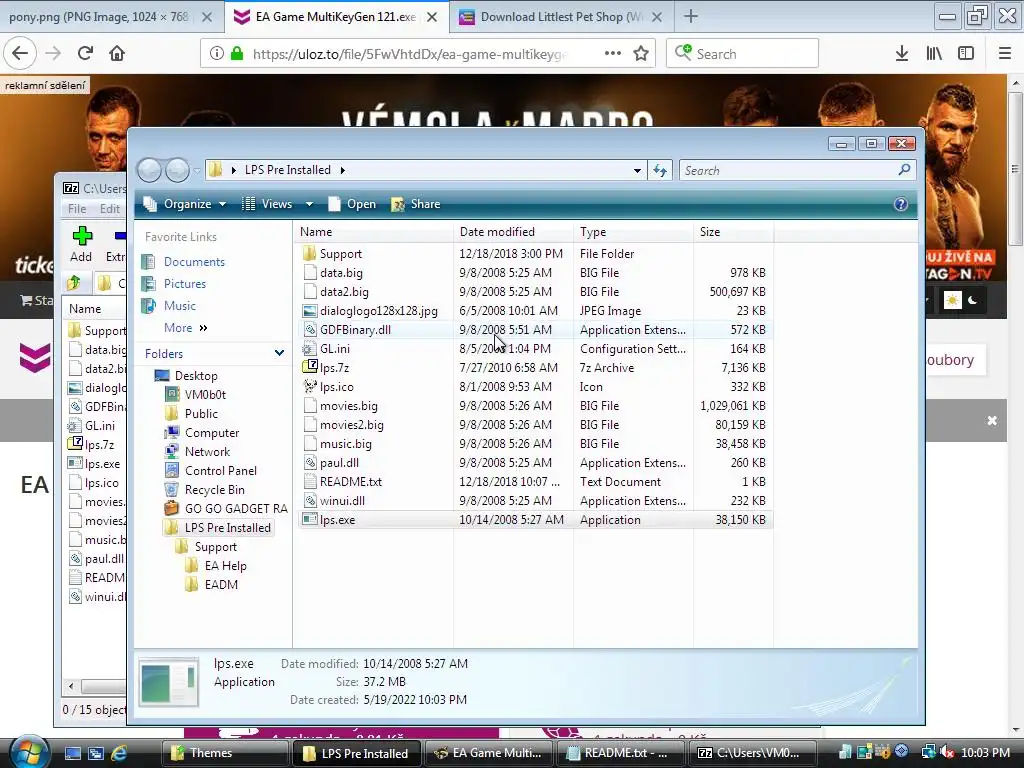Select the Support folder icon in Explorer list
The width and height of the screenshot is (1024, 768).
(x=310, y=253)
